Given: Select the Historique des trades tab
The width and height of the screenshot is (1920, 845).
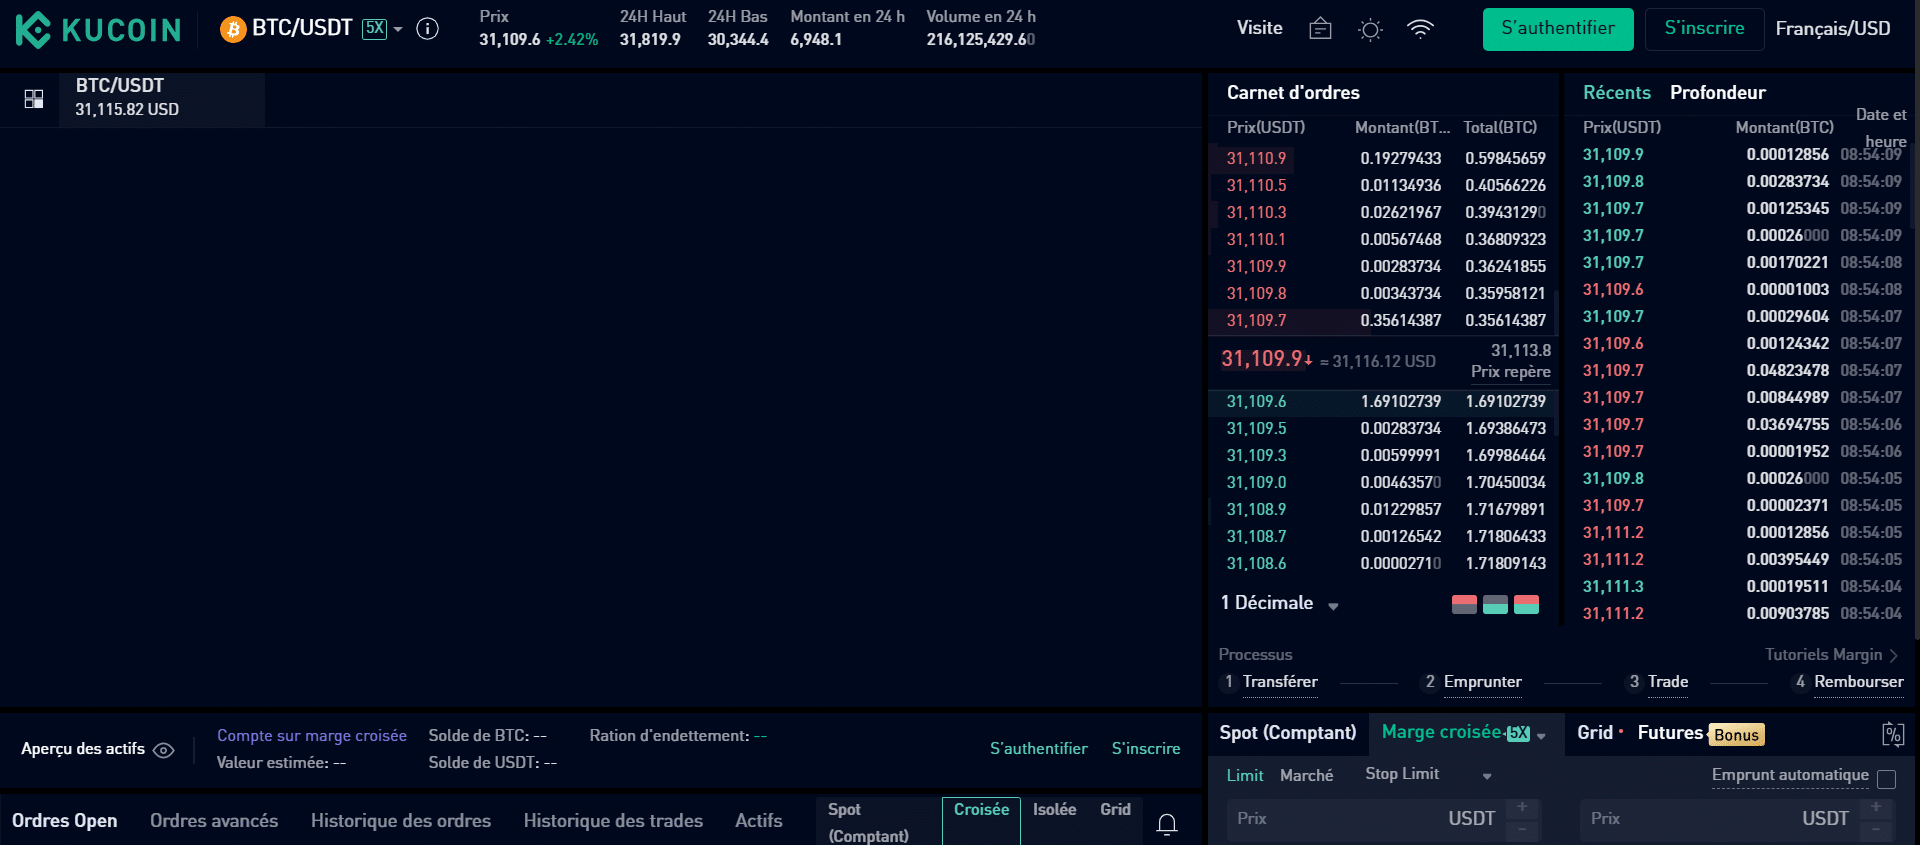Looking at the screenshot, I should pos(613,821).
